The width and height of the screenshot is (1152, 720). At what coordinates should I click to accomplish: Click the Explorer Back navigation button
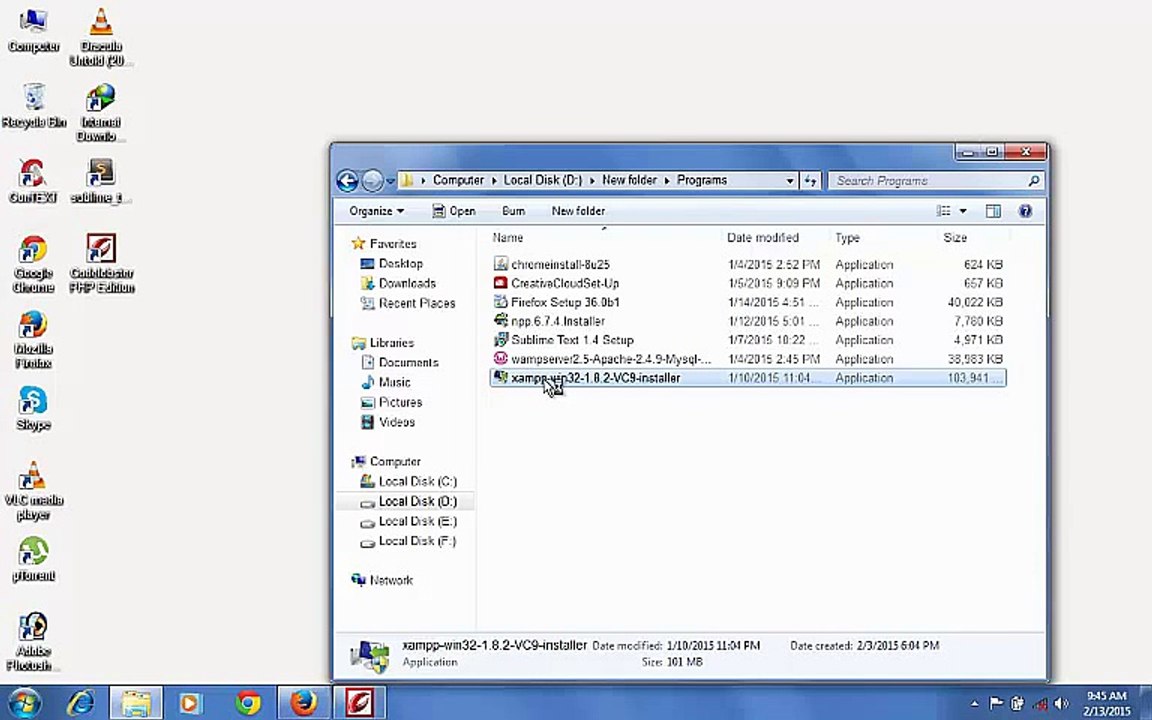point(348,180)
